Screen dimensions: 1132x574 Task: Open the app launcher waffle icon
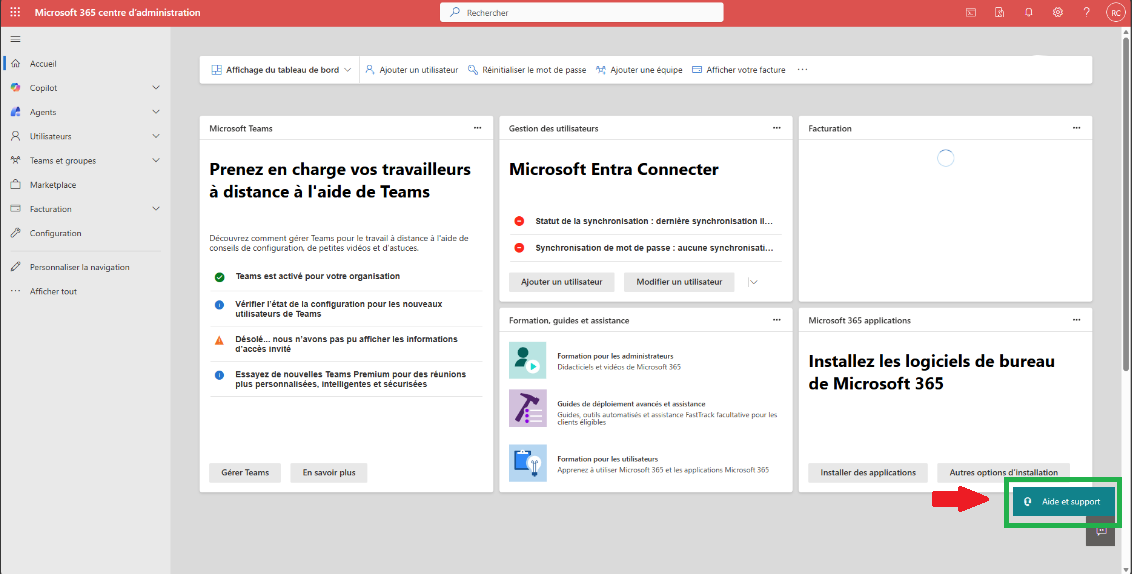coord(15,12)
